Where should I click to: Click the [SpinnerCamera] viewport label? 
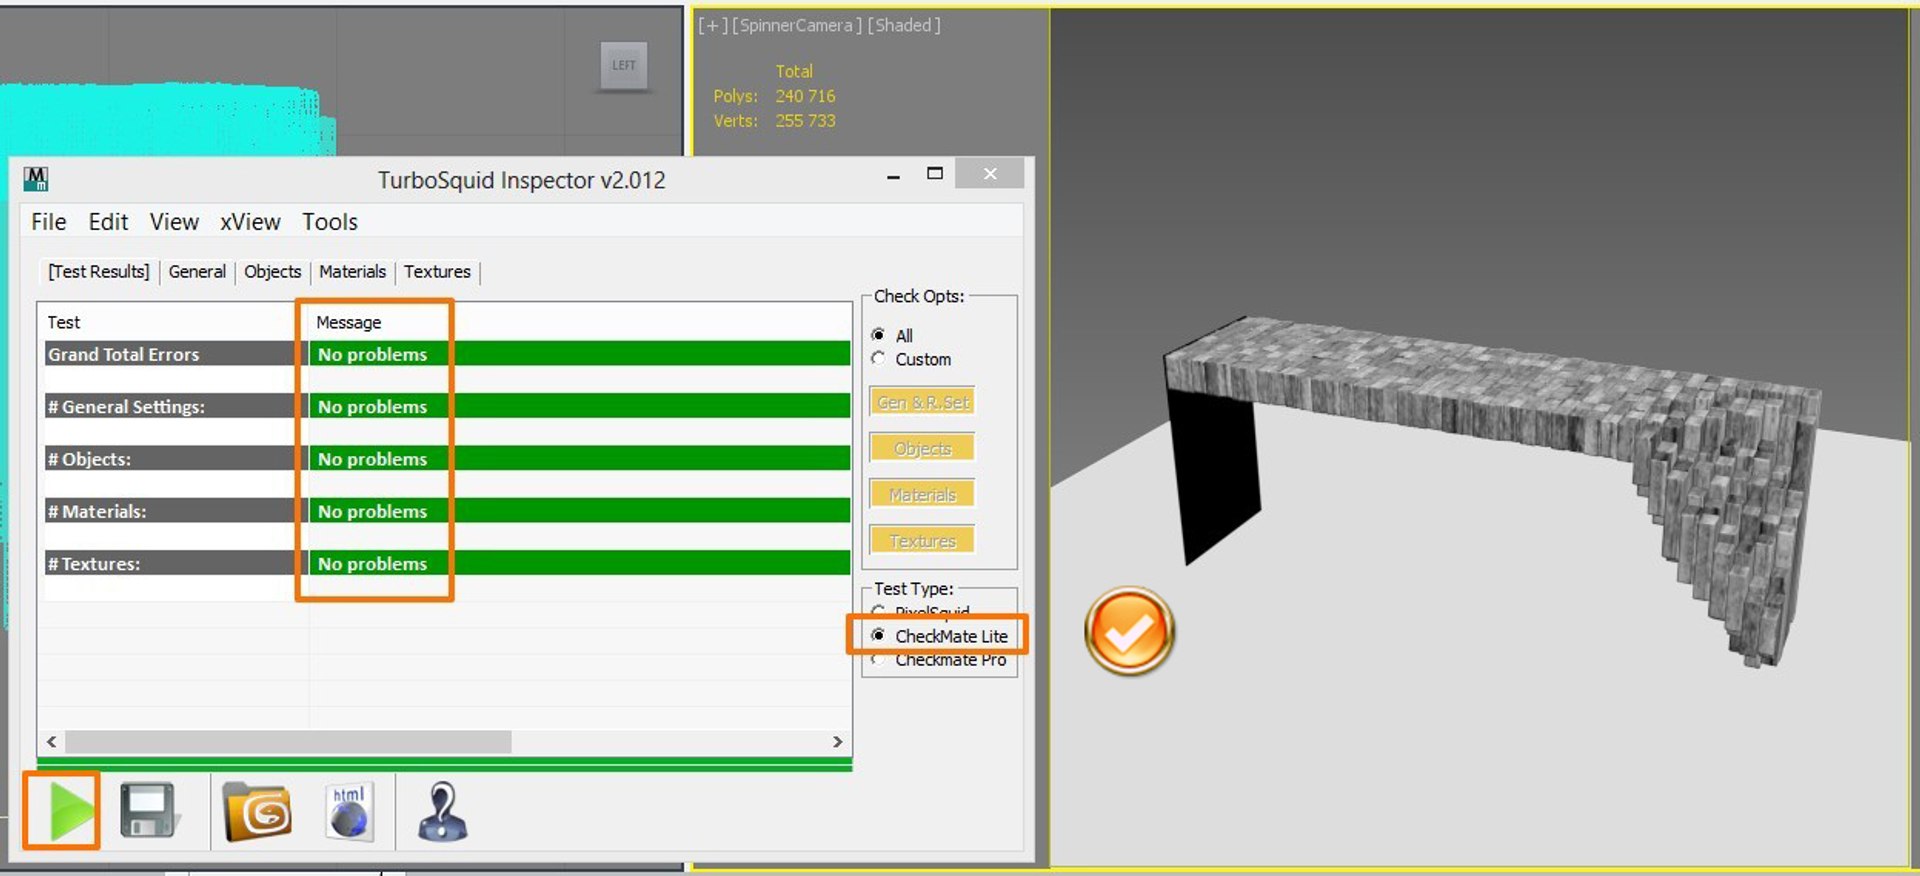tap(797, 25)
